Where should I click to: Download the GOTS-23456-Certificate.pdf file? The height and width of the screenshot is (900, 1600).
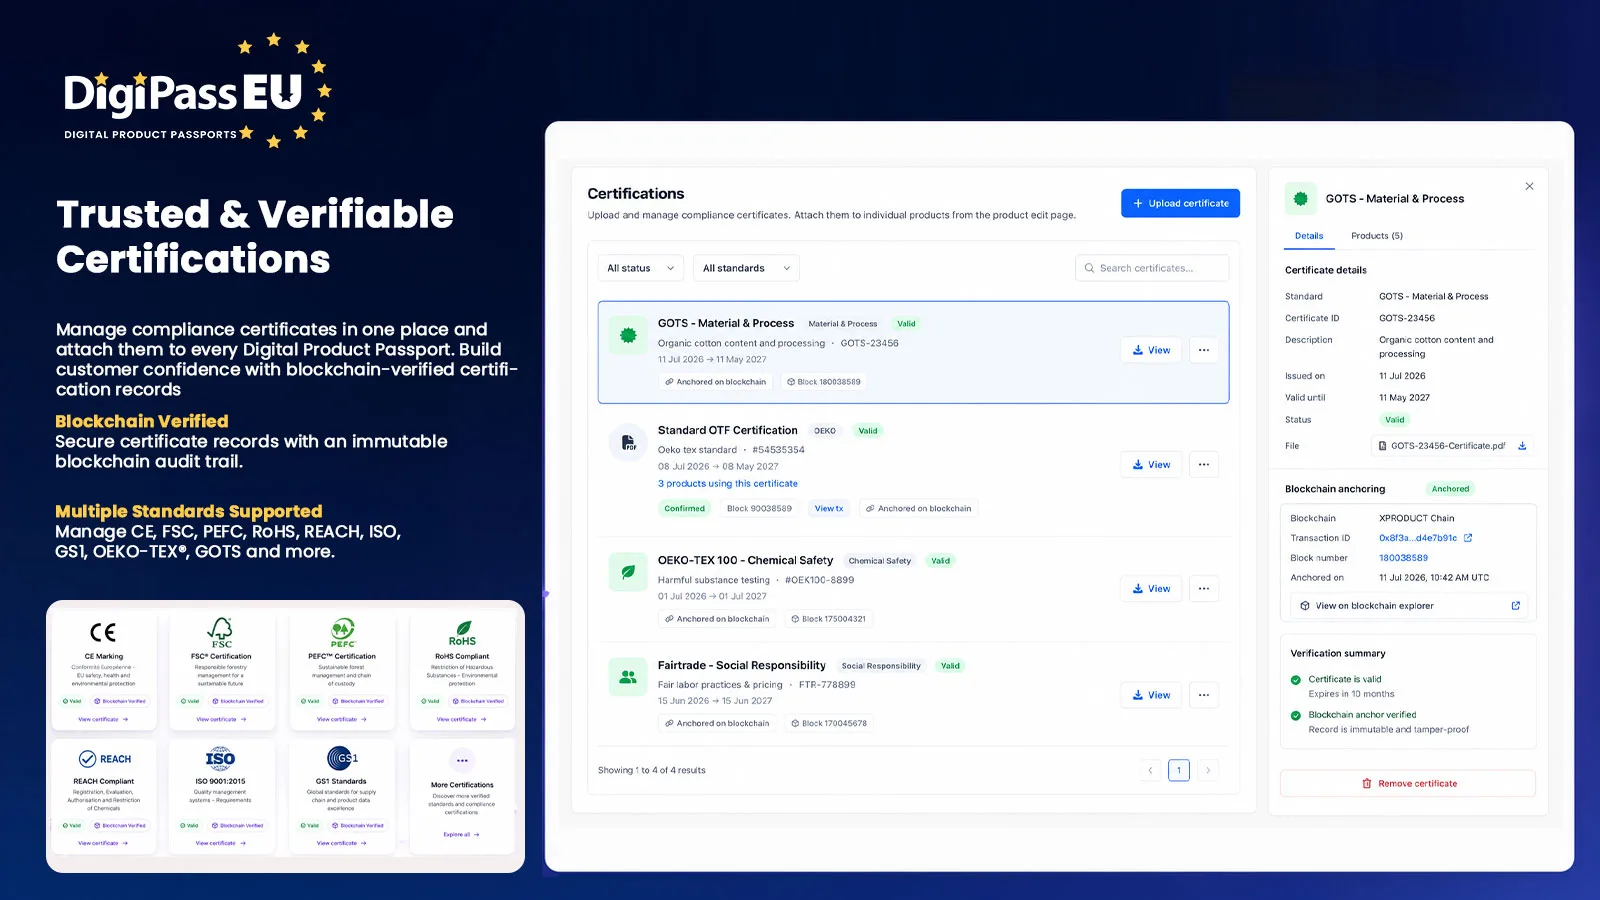1522,446
